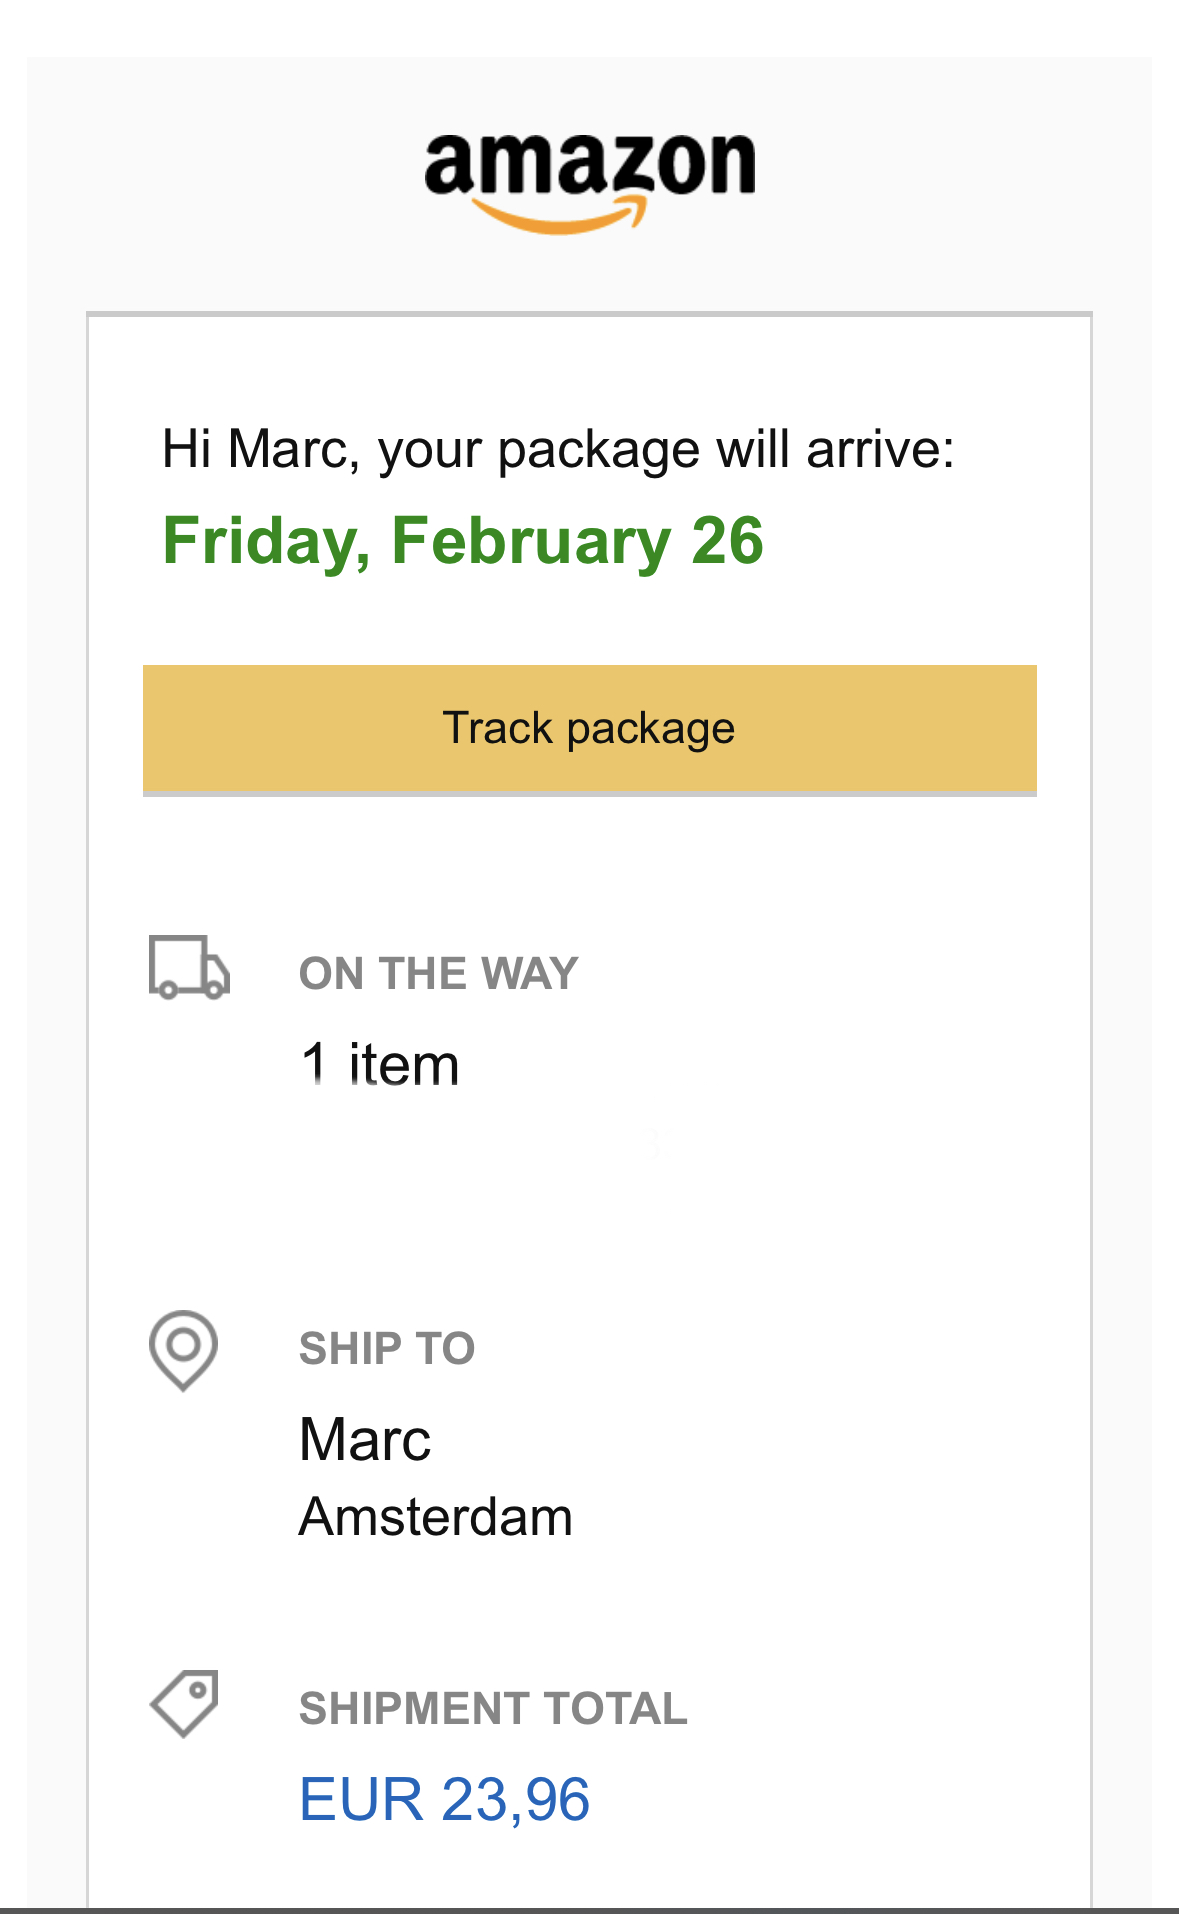Click the price tag icon
Screen dimensions: 1179x1914
185,1703
